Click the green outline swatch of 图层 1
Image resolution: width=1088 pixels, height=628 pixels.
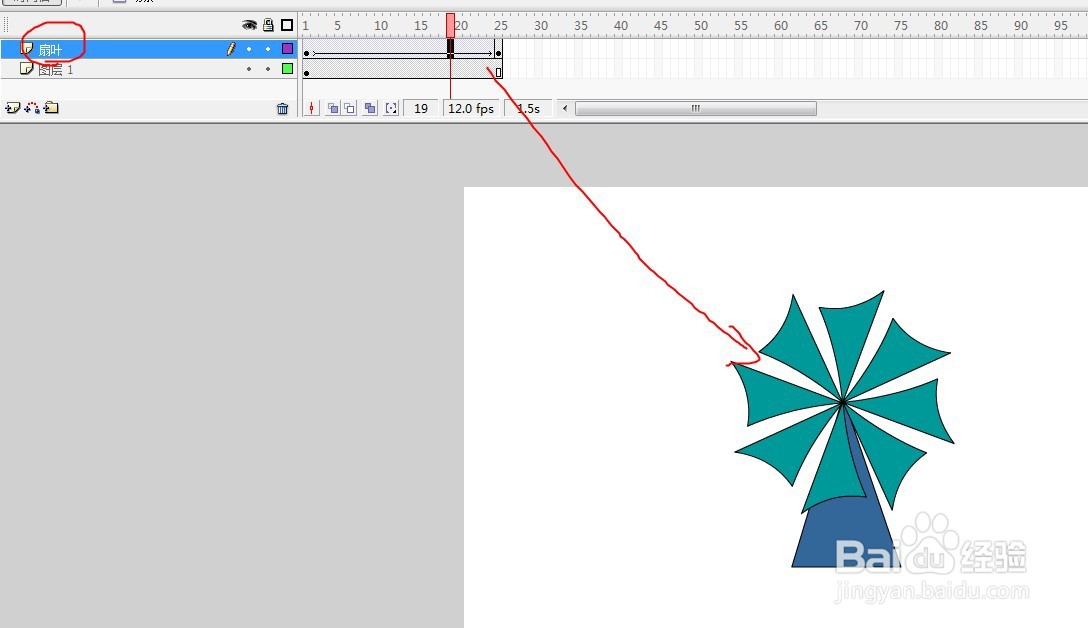click(x=287, y=69)
